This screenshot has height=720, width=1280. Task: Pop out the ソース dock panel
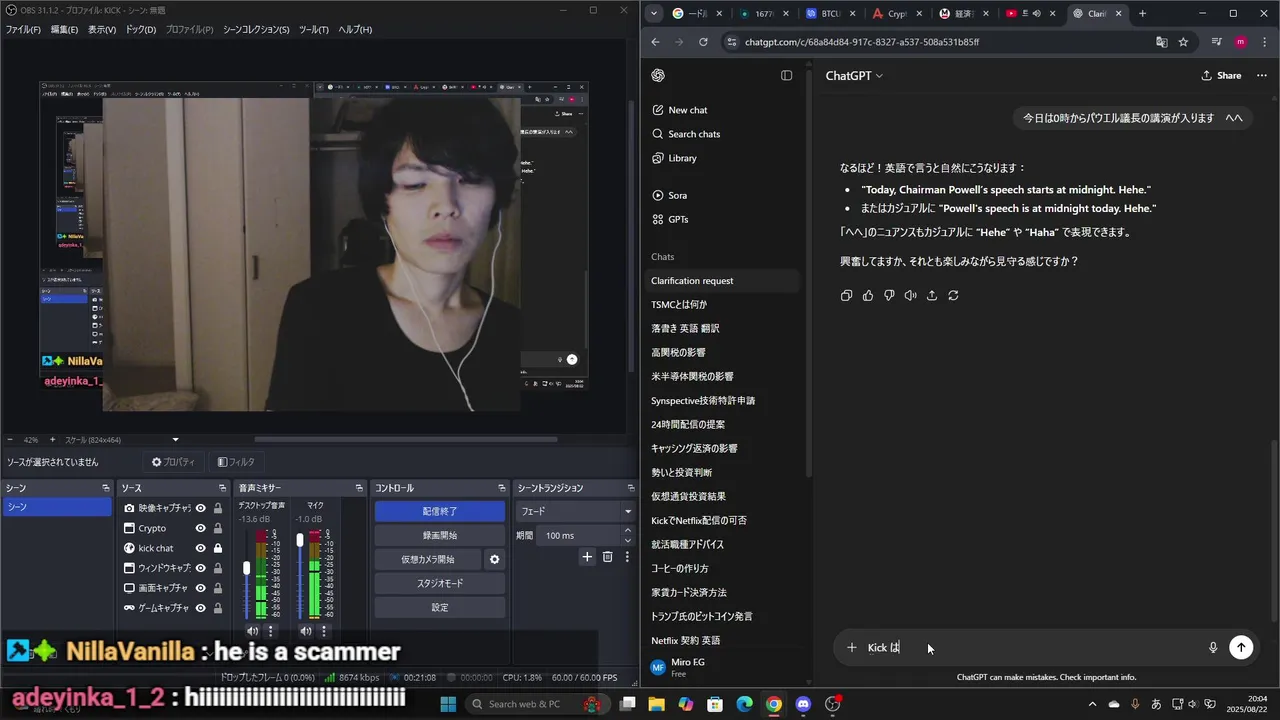click(223, 488)
